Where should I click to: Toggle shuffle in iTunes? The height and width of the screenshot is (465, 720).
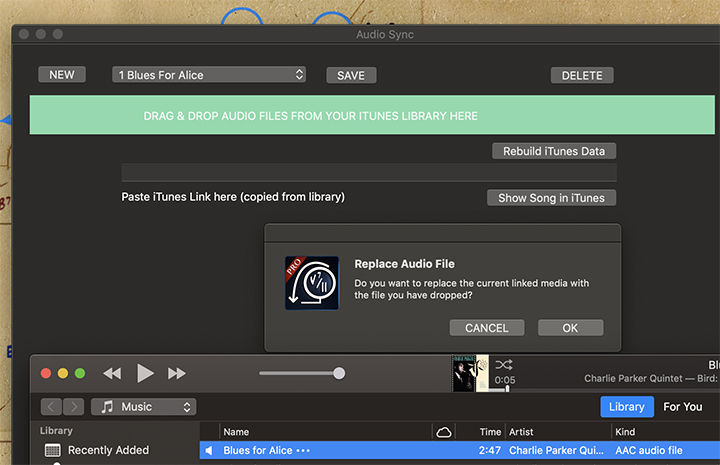(x=503, y=365)
